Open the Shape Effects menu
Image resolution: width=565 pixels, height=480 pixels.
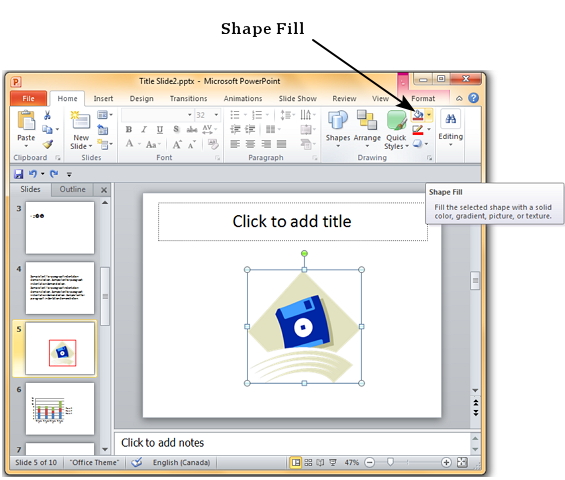(x=420, y=144)
